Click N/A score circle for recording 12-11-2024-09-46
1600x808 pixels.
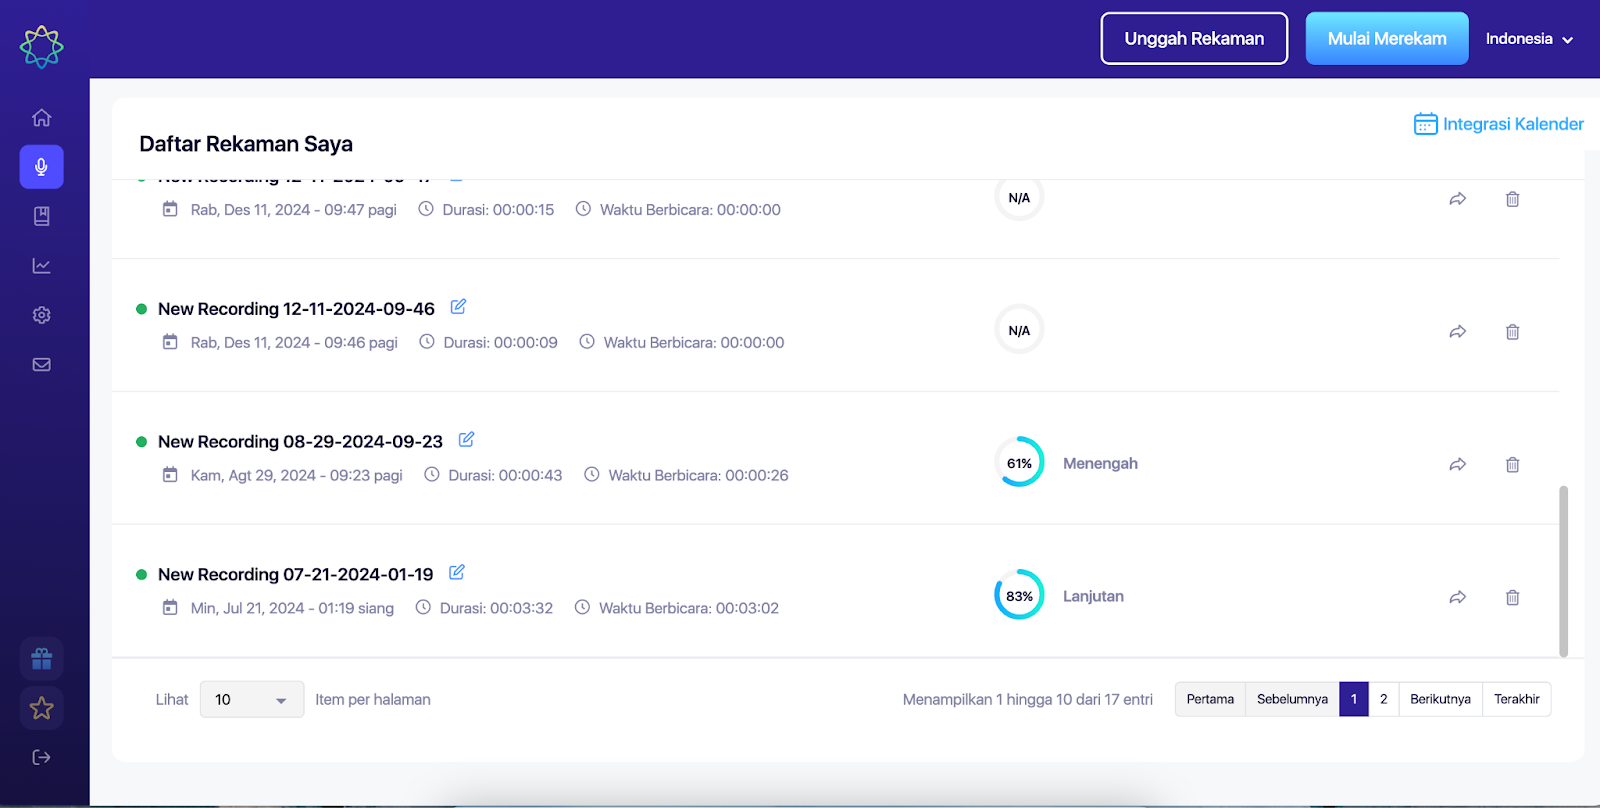pyautogui.click(x=1019, y=330)
